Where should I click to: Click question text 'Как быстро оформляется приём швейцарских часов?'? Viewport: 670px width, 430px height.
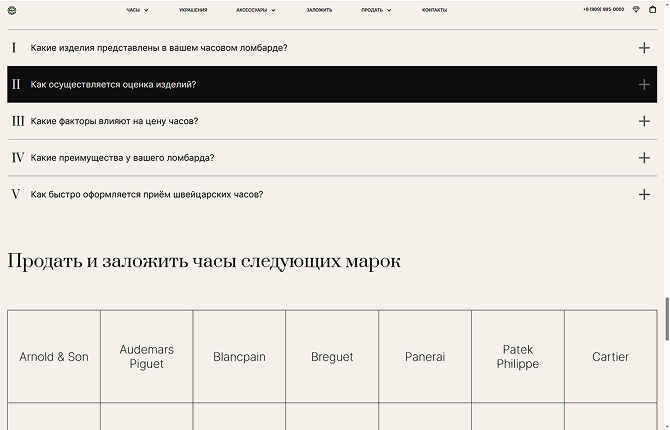[x=147, y=195]
